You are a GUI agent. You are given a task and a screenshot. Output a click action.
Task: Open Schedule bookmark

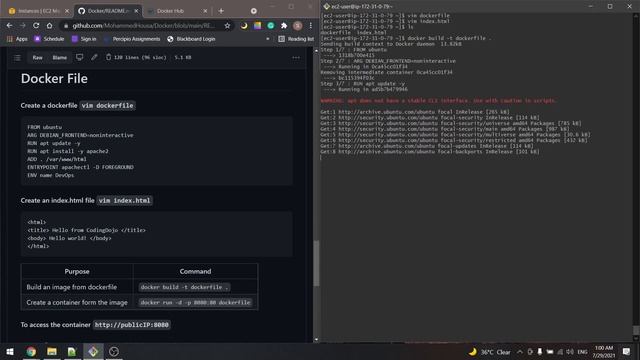(49, 39)
